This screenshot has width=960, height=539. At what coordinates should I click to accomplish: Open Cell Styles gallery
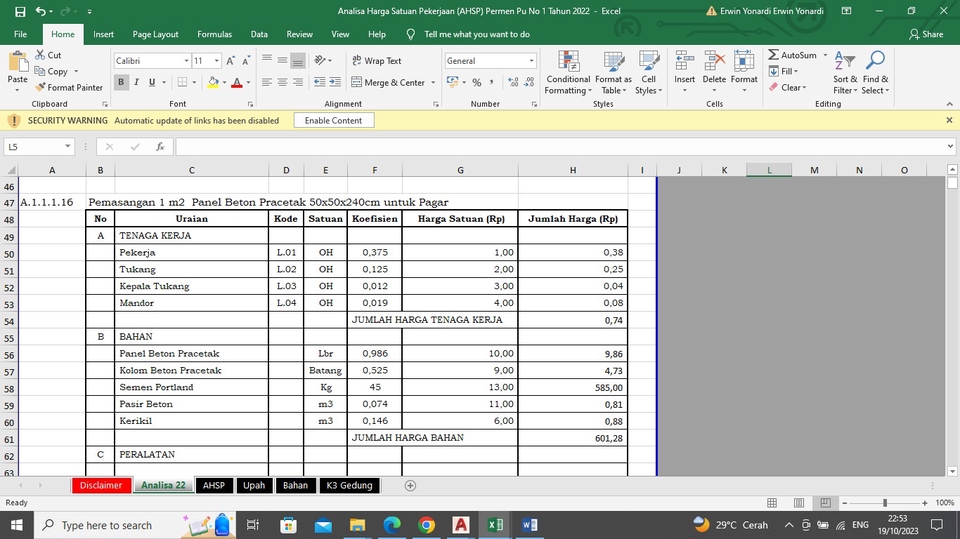click(648, 73)
